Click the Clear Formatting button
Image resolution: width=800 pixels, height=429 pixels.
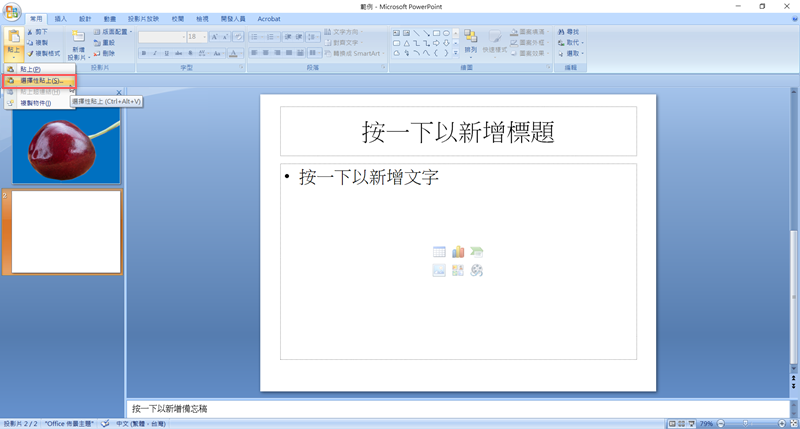click(238, 37)
